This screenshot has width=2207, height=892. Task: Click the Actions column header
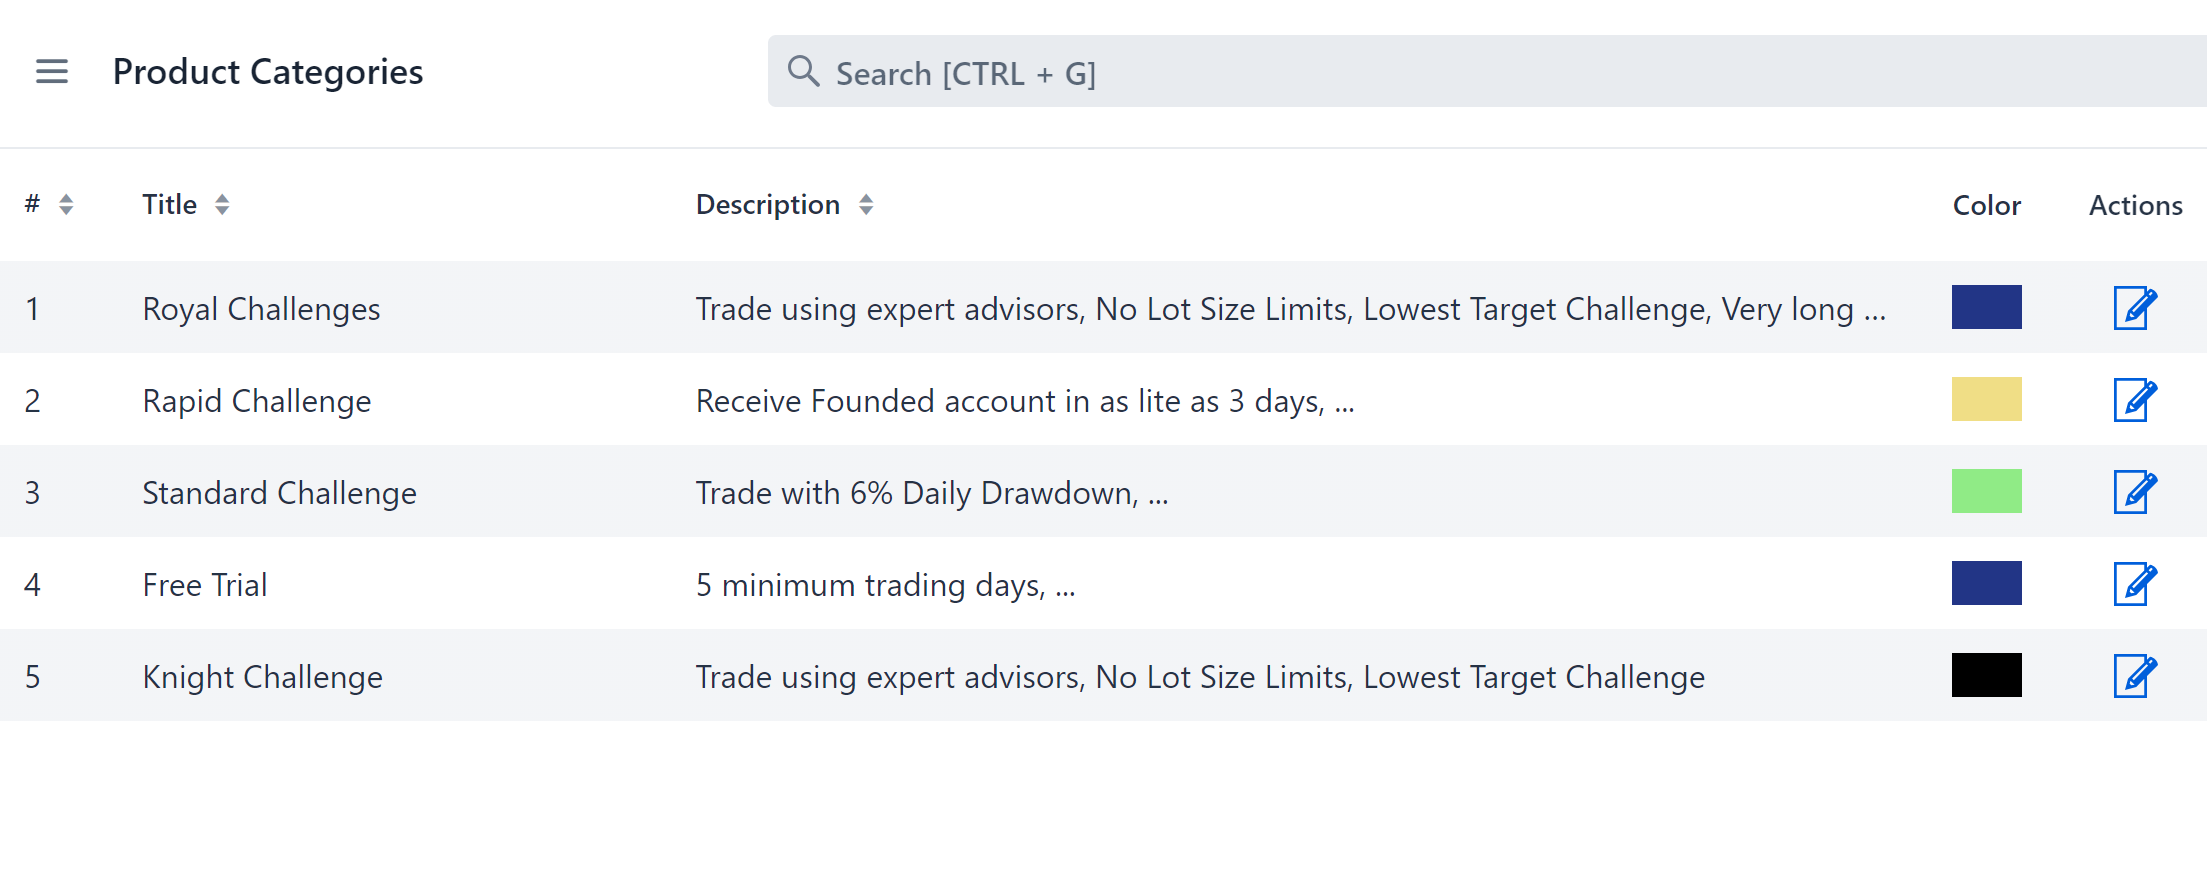pos(2134,204)
